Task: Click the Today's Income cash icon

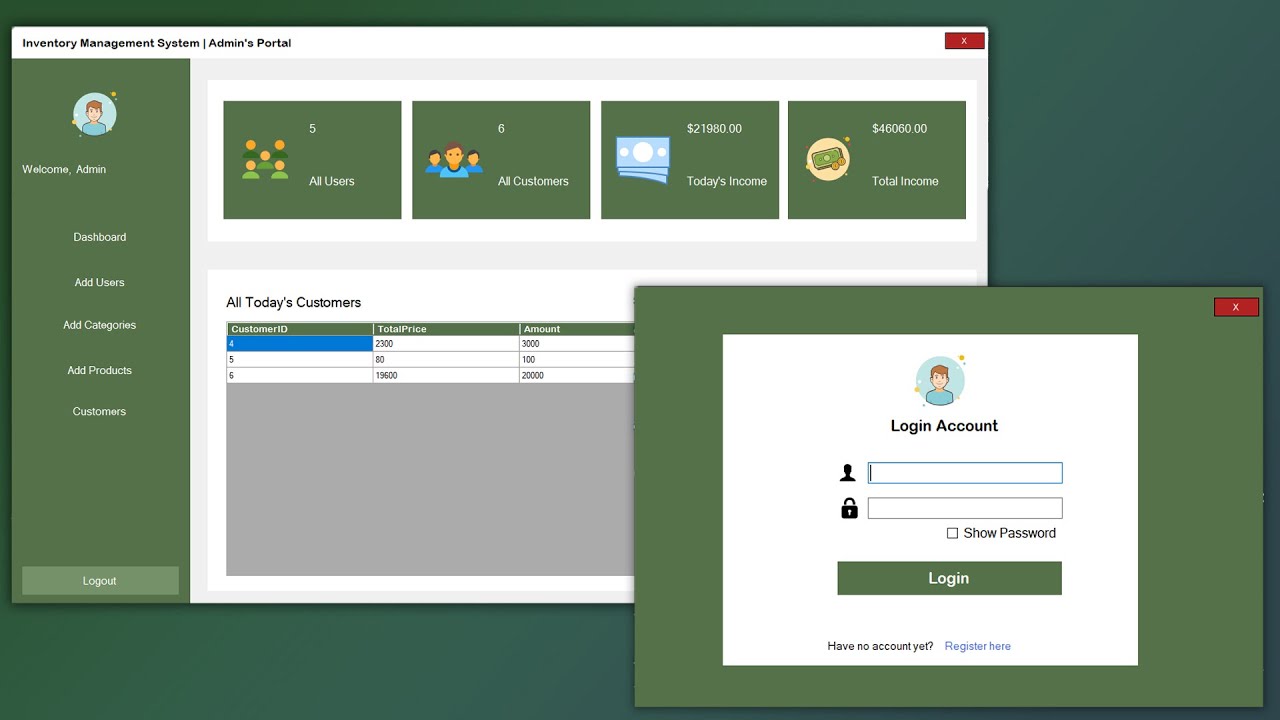Action: [643, 160]
